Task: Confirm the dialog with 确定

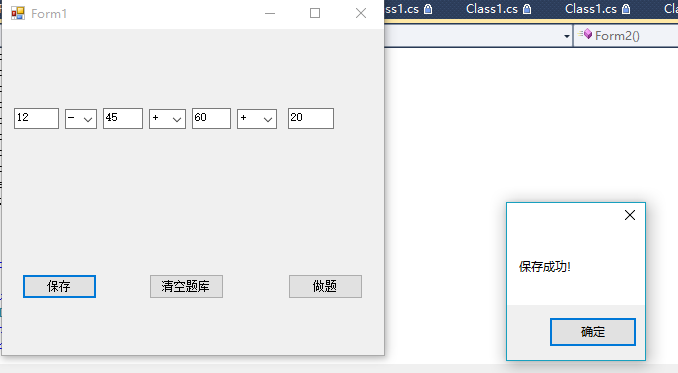Action: (593, 332)
